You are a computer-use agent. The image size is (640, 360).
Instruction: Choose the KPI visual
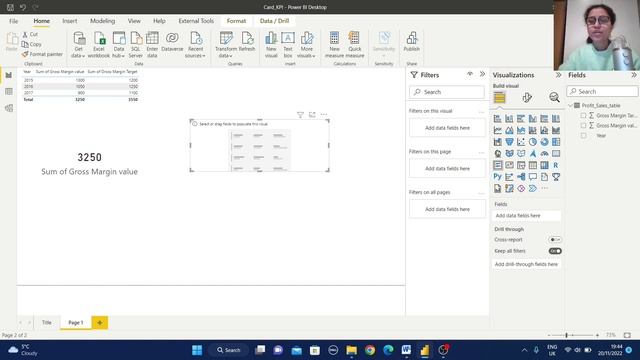click(x=509, y=165)
